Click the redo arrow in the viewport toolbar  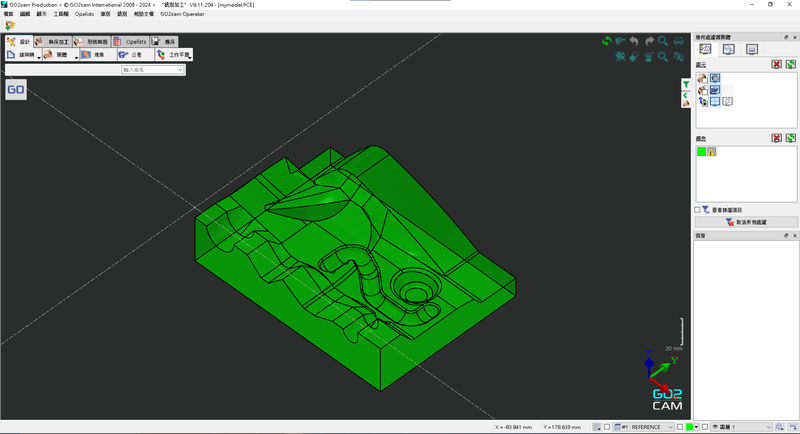coord(649,41)
